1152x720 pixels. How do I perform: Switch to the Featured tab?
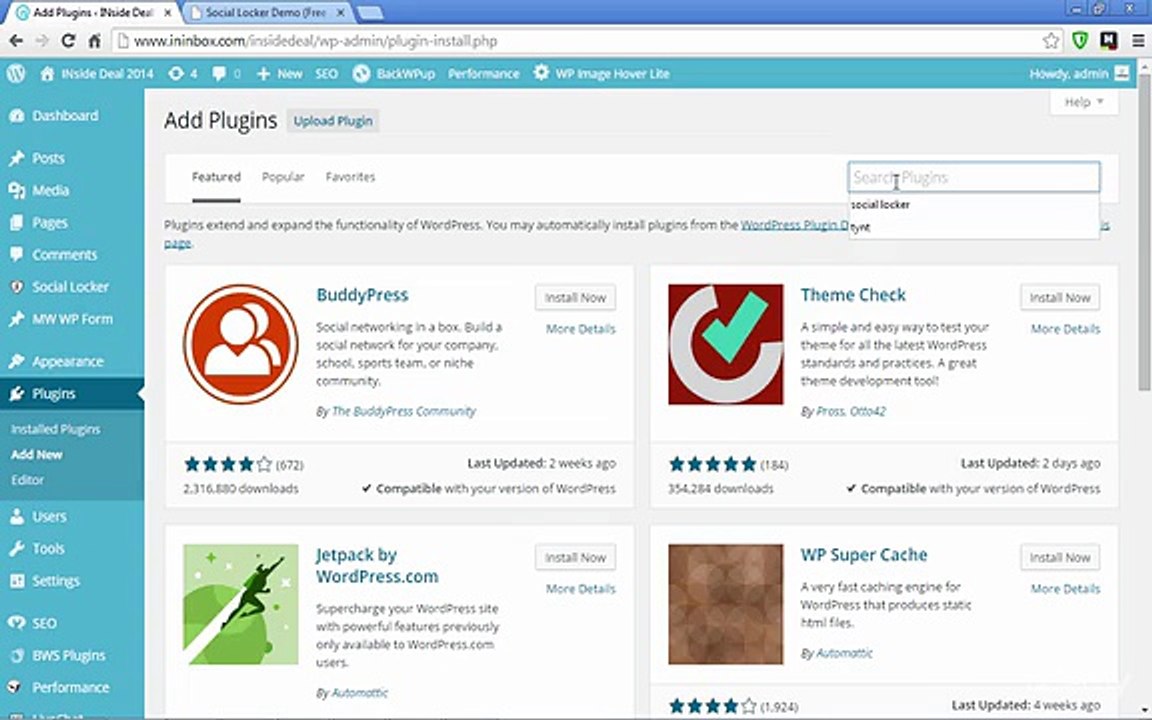[x=216, y=177]
